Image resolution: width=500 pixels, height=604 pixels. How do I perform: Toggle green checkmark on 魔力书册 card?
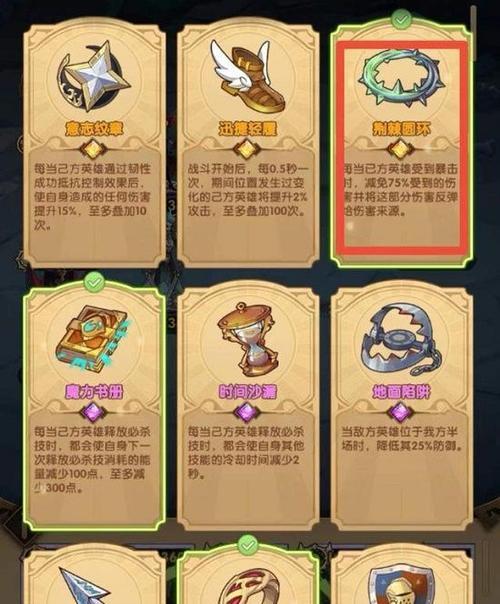tap(94, 282)
